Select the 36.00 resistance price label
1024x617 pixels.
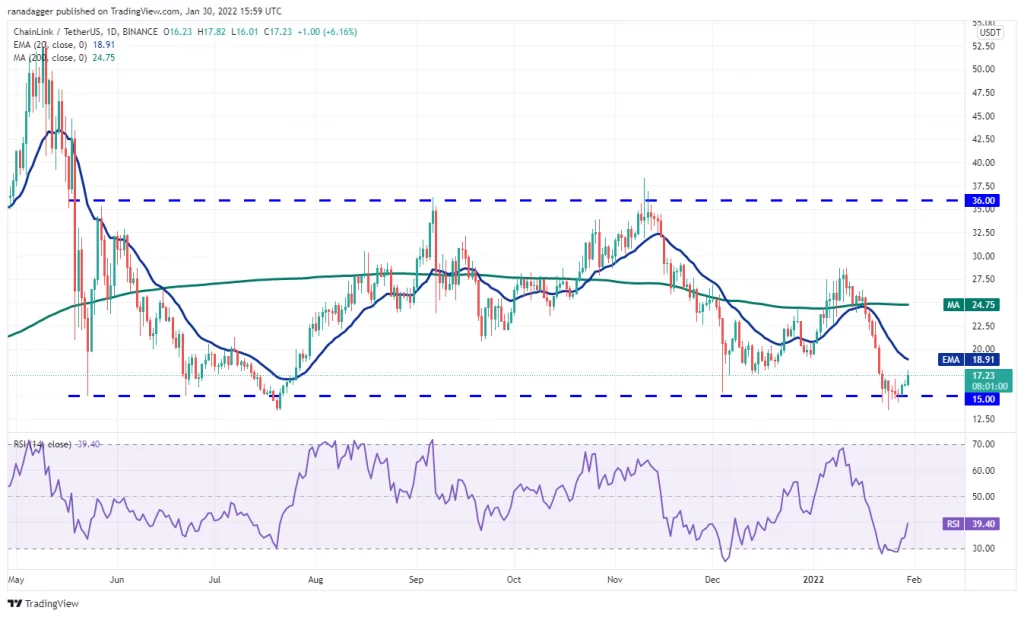tap(982, 200)
